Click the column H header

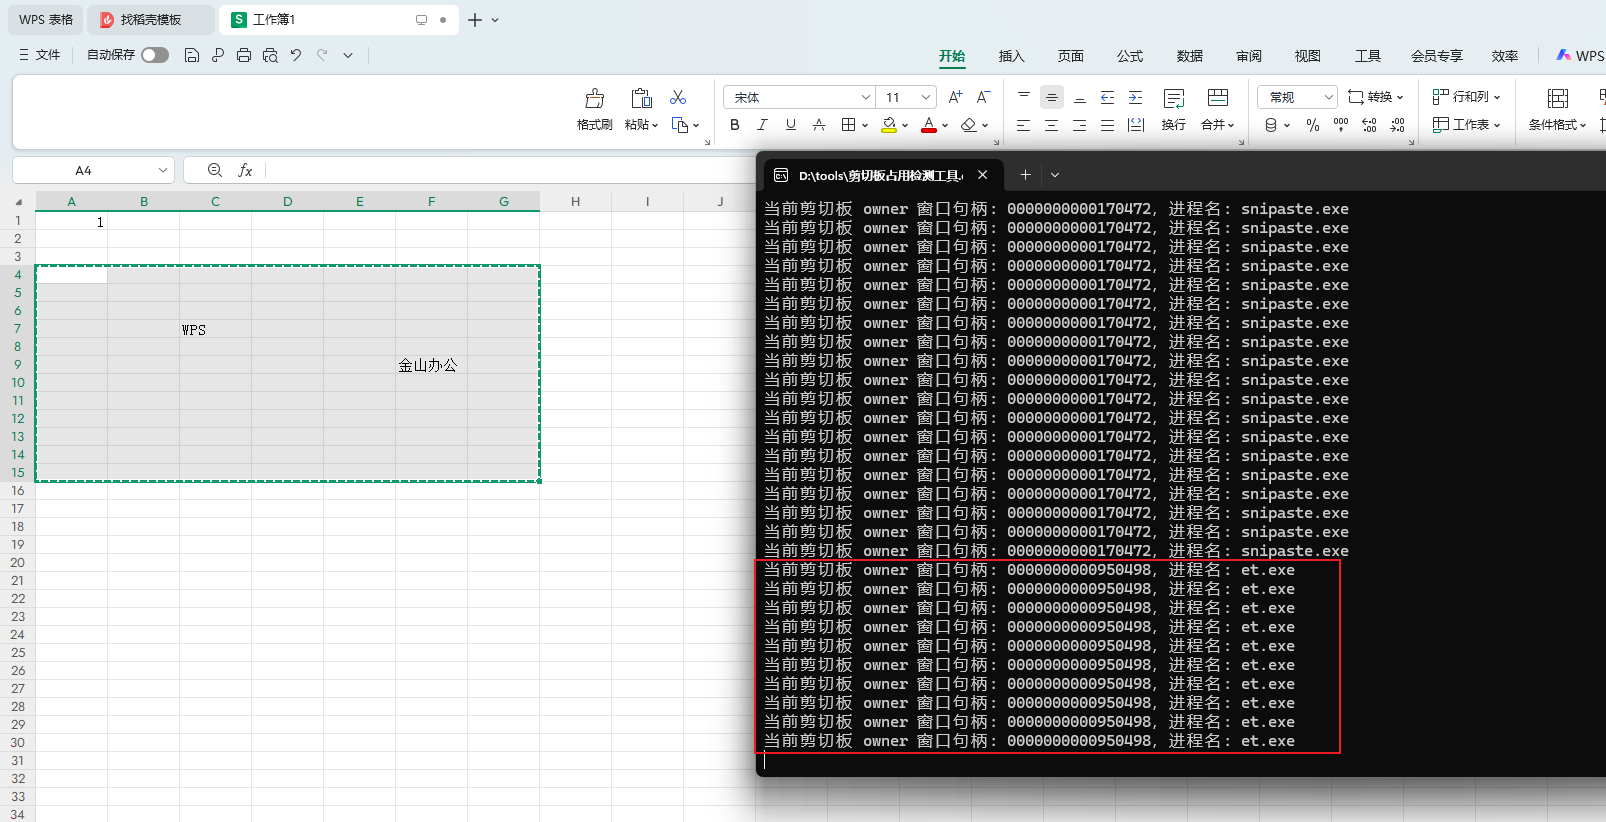[x=575, y=201]
